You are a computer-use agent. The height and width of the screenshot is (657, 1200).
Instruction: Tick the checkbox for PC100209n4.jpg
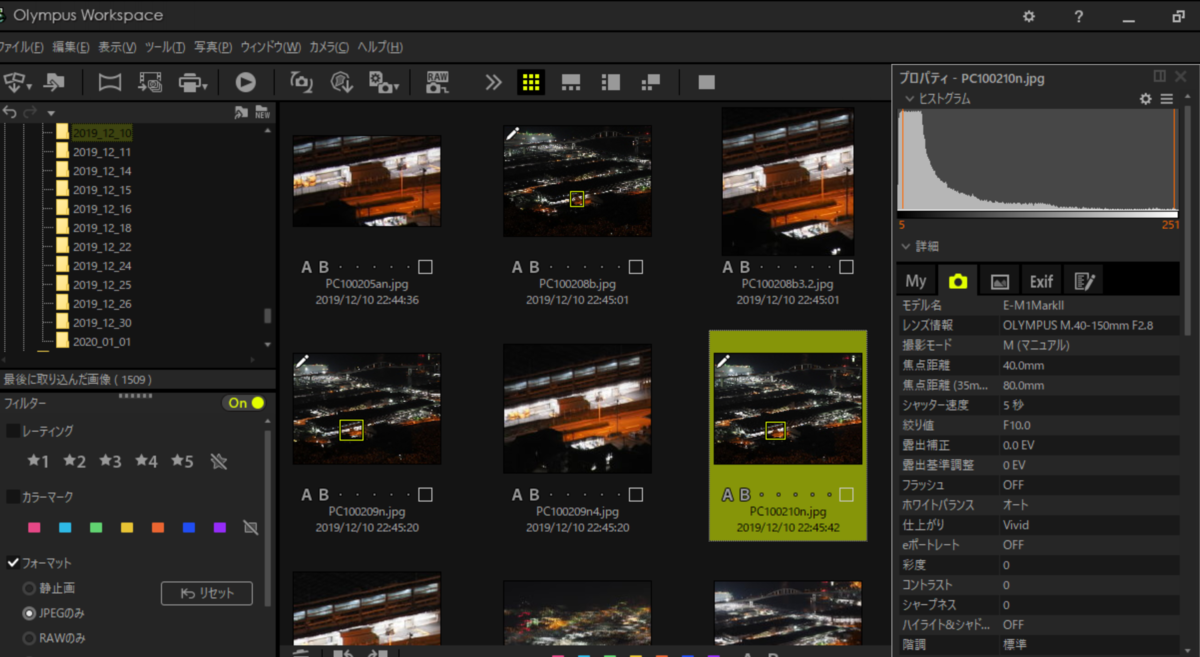[x=637, y=494]
